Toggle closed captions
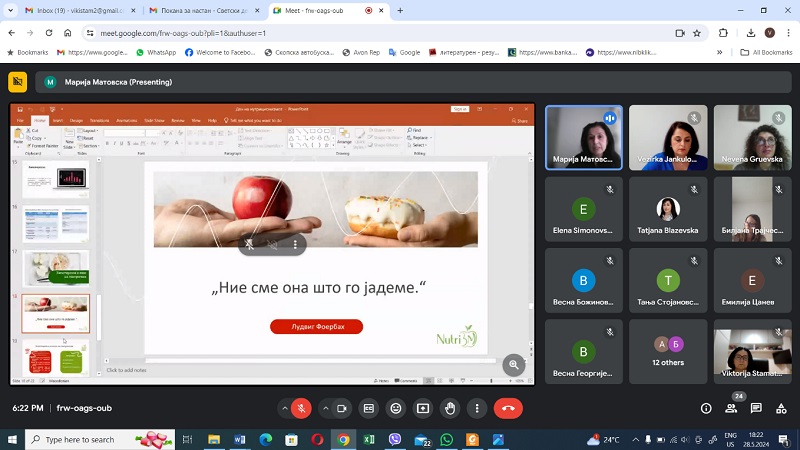 coord(369,408)
